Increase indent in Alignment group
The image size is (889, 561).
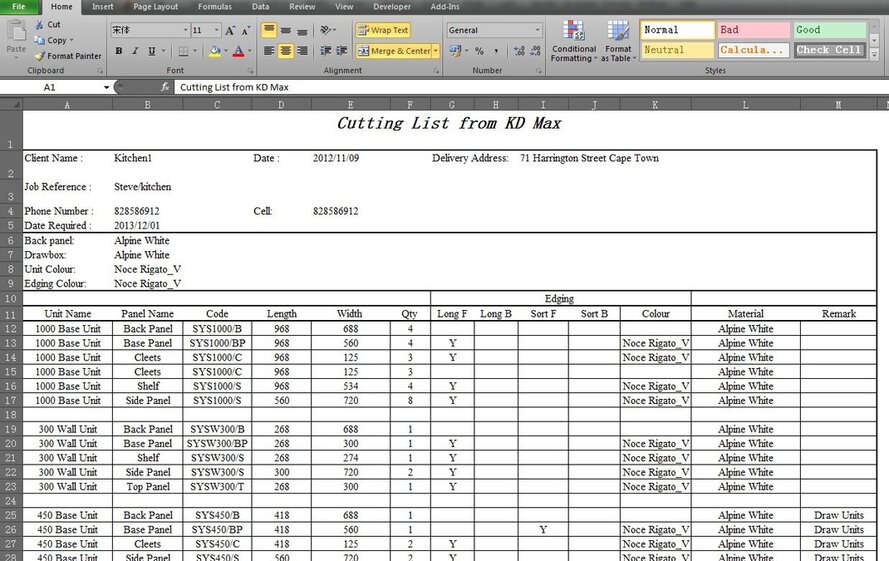(x=342, y=51)
